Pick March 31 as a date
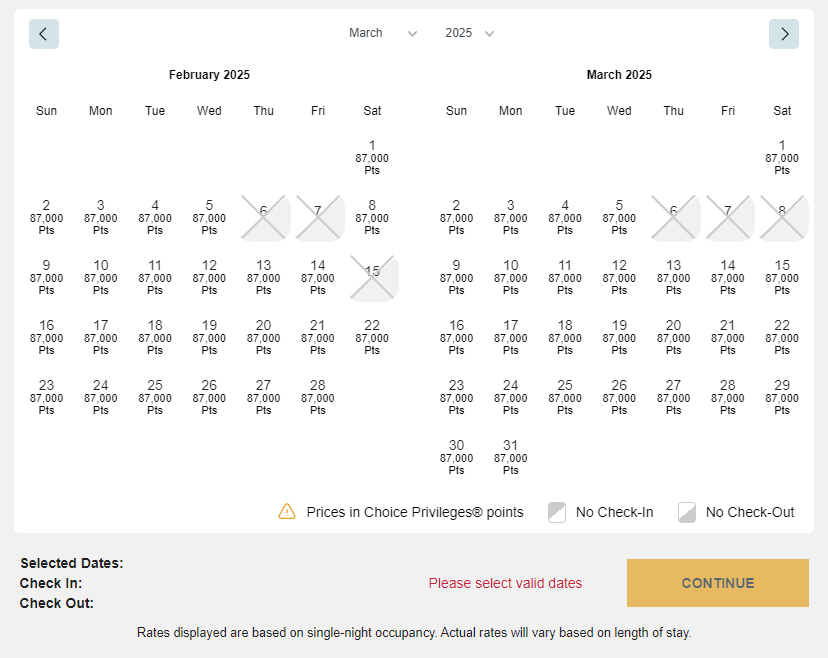 tap(510, 457)
